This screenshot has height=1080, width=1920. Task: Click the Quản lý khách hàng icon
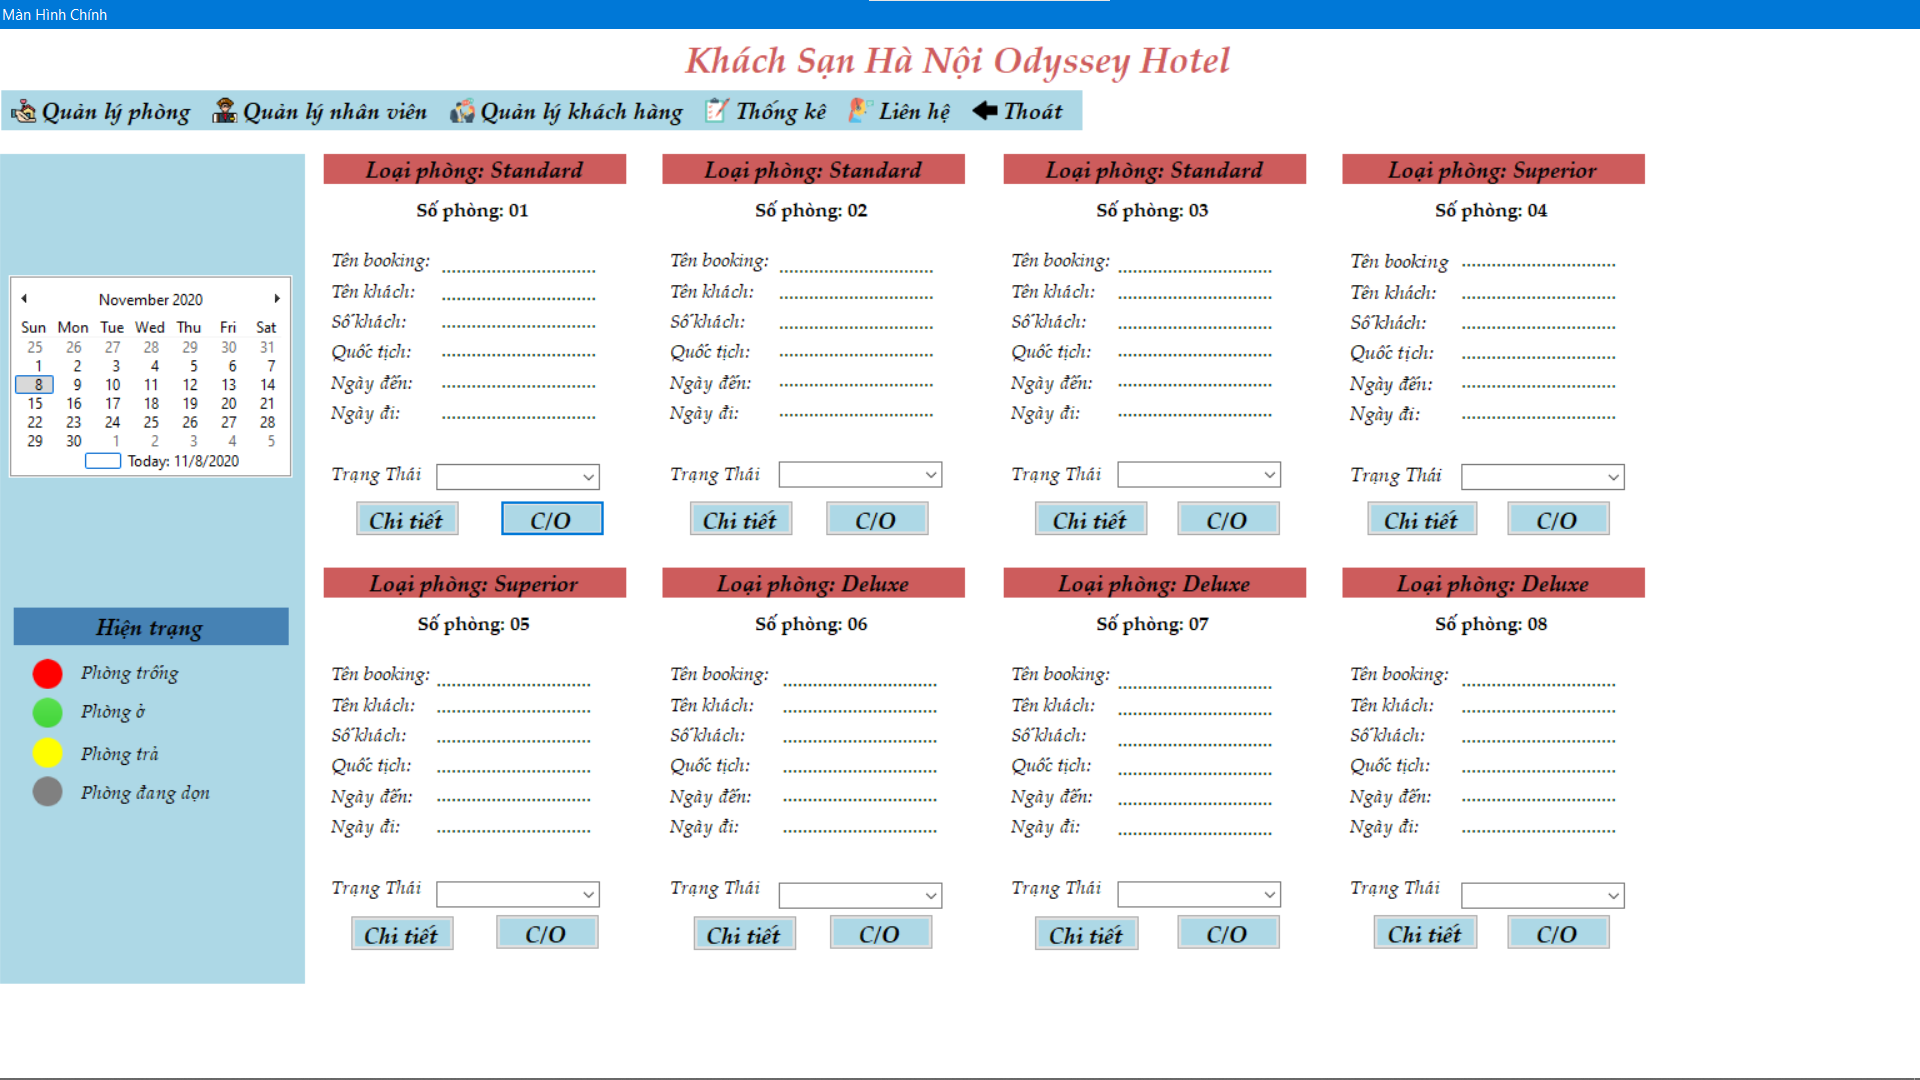point(462,111)
